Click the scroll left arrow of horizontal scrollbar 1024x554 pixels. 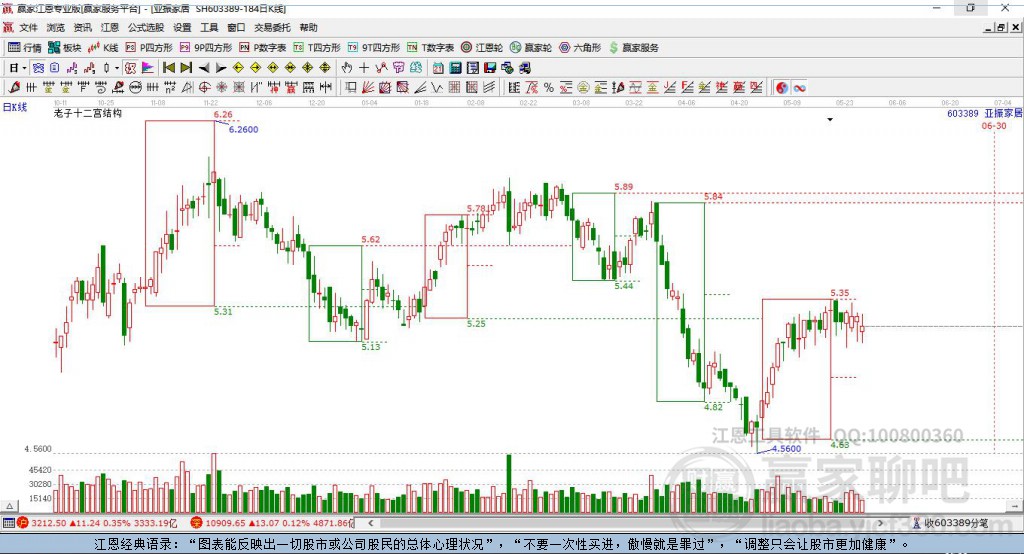pos(370,523)
